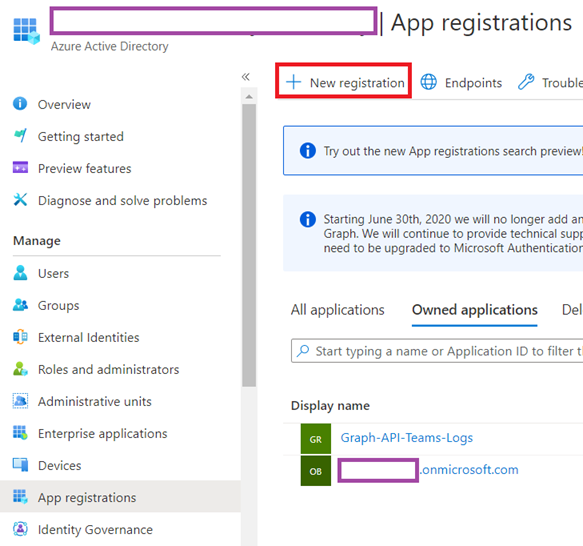This screenshot has height=546, width=583.
Task: Select Owned applications tab
Action: coord(474,309)
